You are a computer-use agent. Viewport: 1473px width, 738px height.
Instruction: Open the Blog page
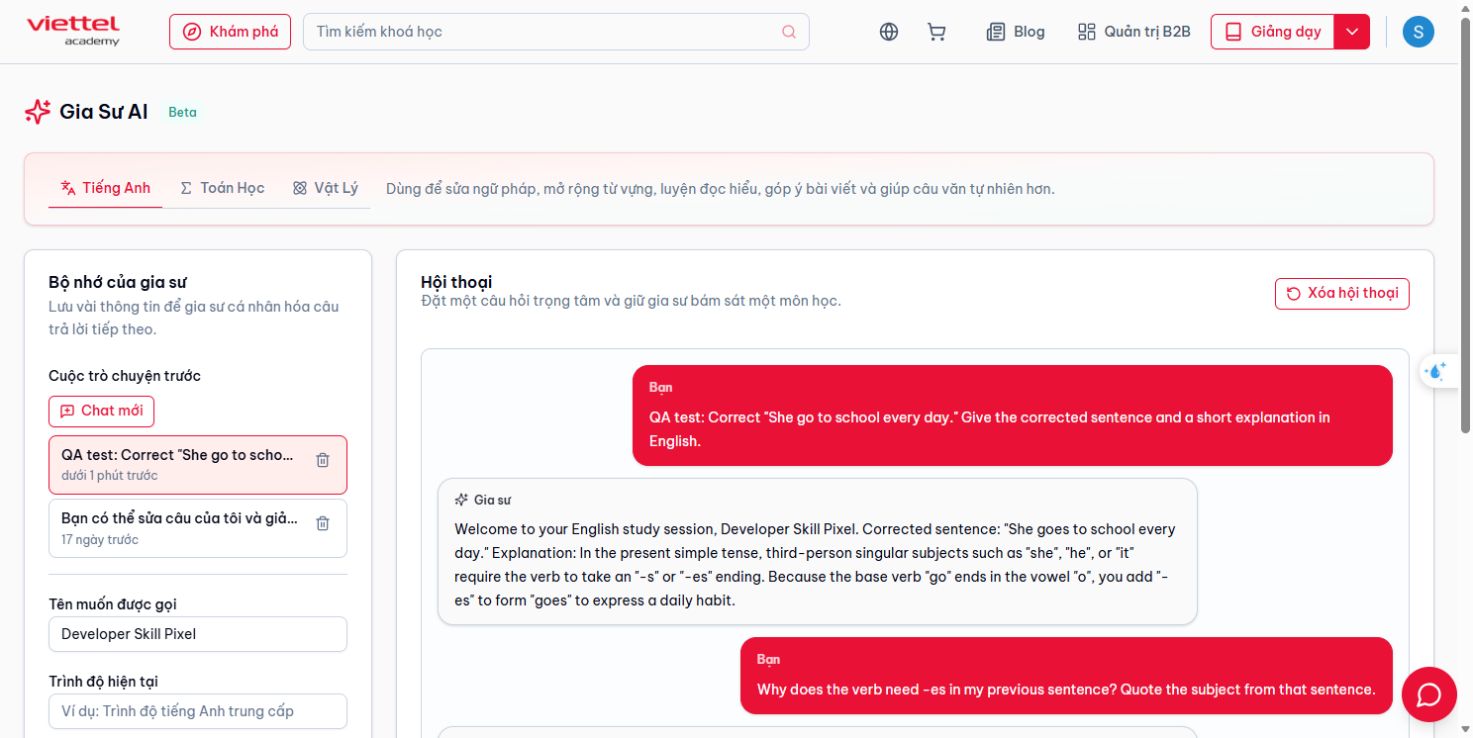pyautogui.click(x=1016, y=32)
